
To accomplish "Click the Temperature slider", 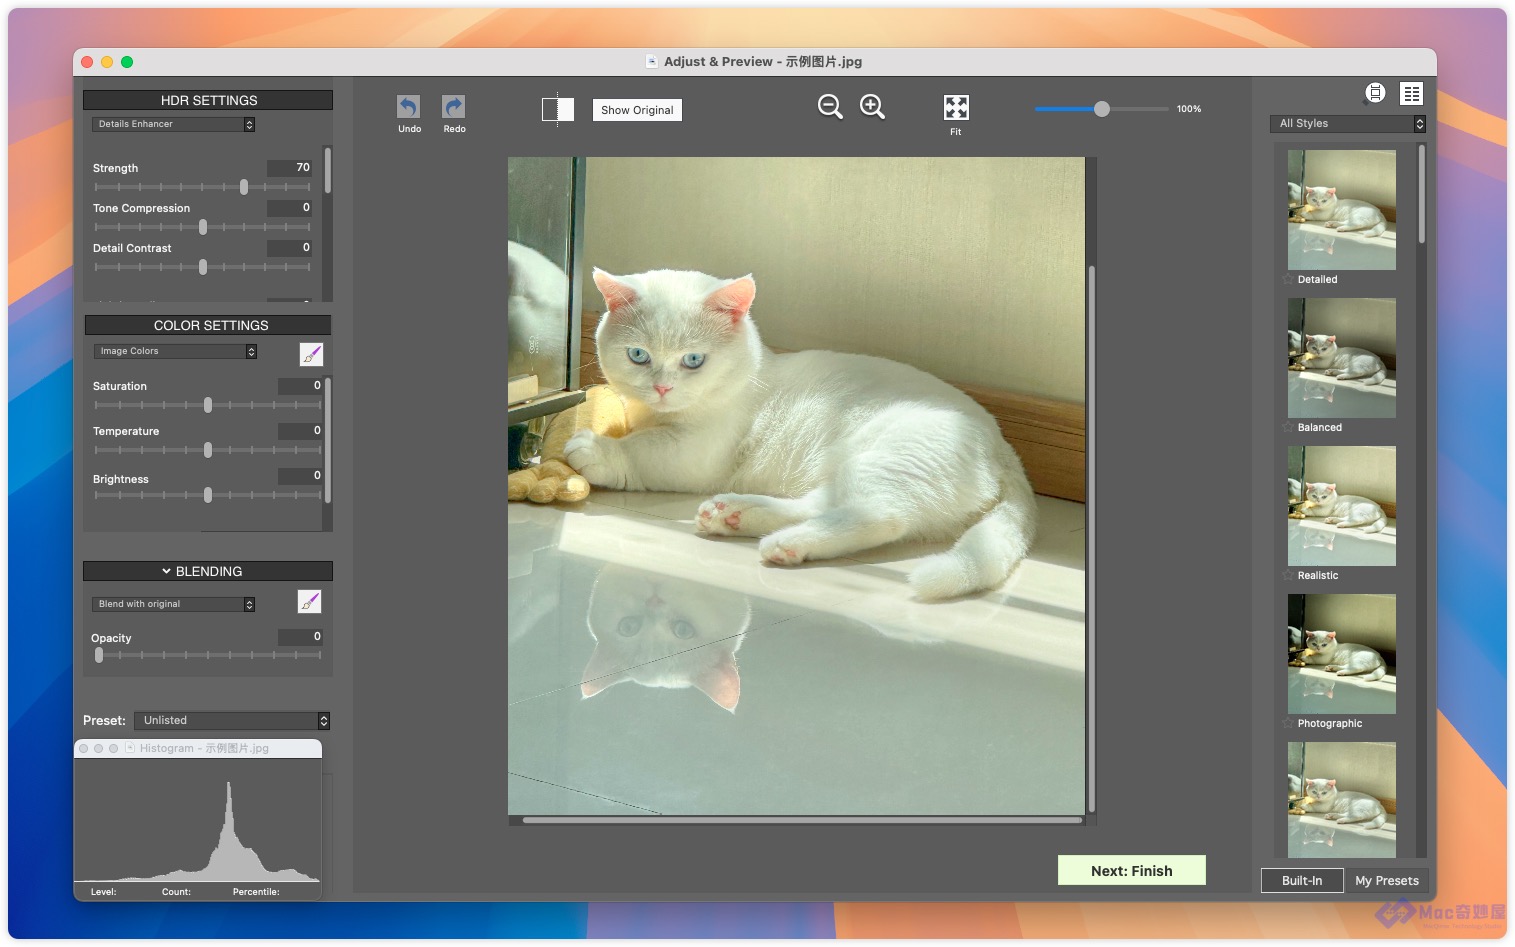I will [207, 450].
